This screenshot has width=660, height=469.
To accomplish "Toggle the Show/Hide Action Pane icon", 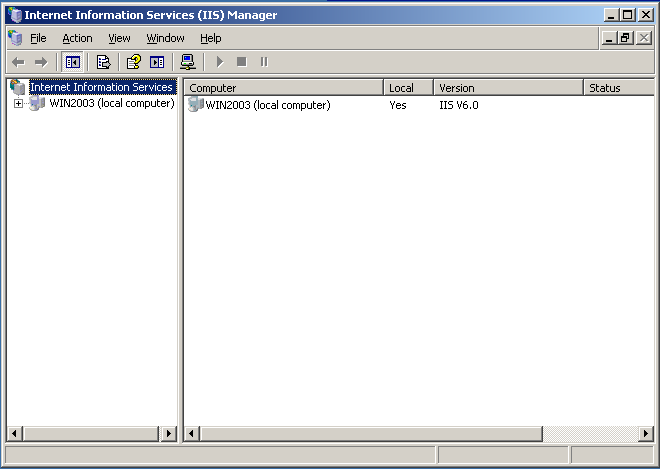I will (157, 62).
